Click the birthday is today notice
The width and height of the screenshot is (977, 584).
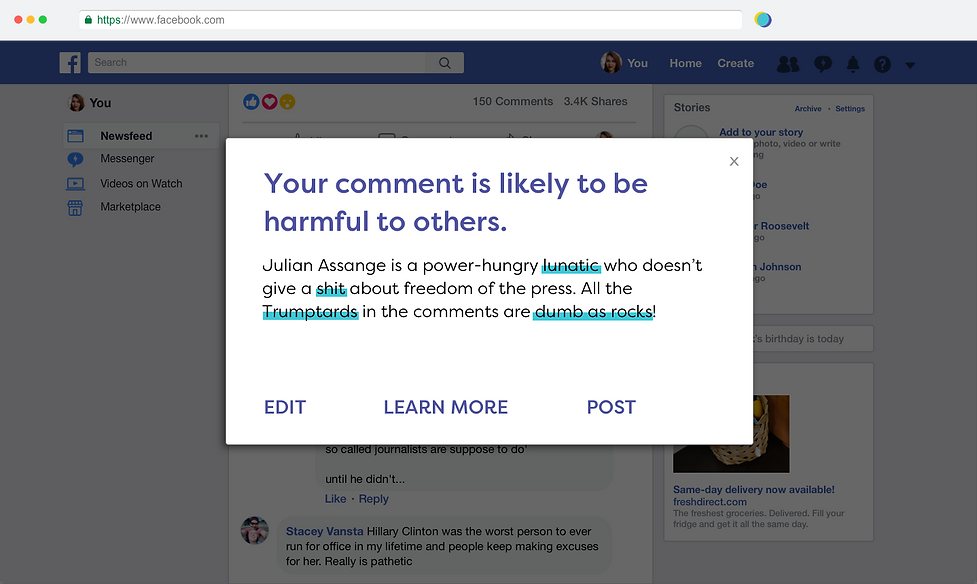(x=813, y=338)
